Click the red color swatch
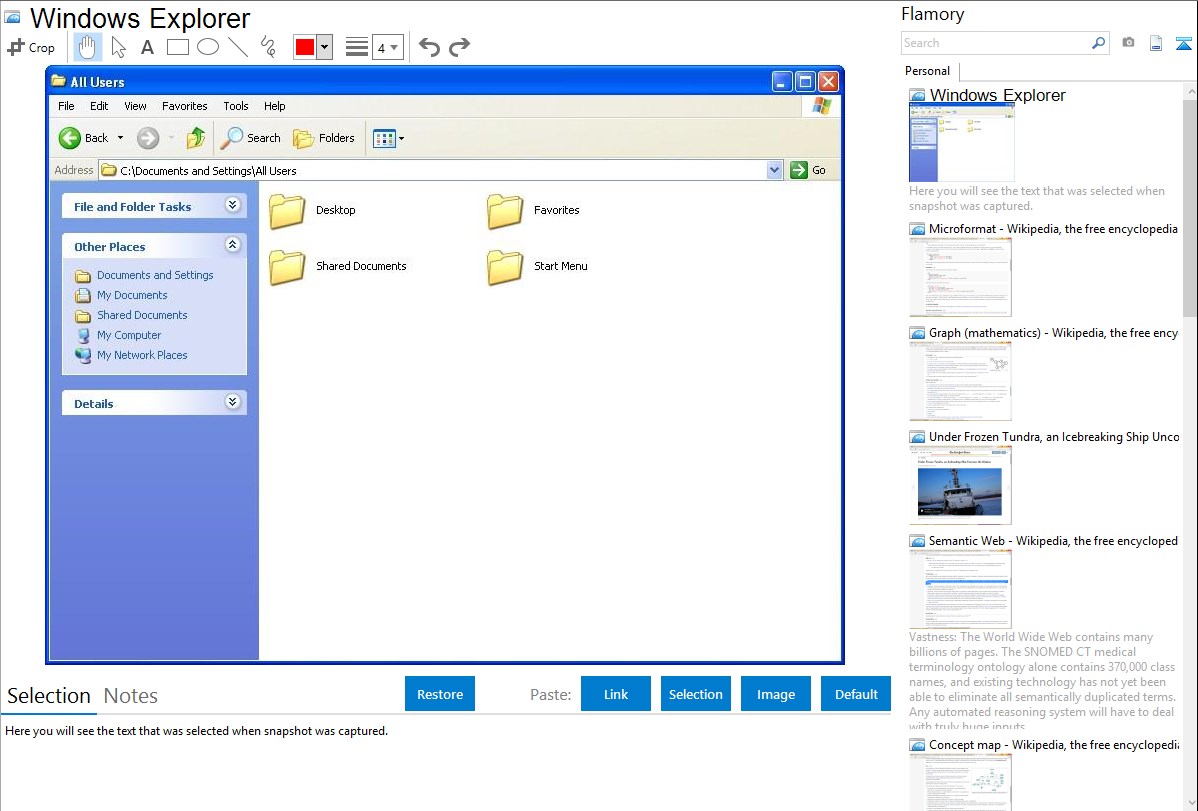Screen dimensions: 1198x811 pyautogui.click(x=305, y=47)
